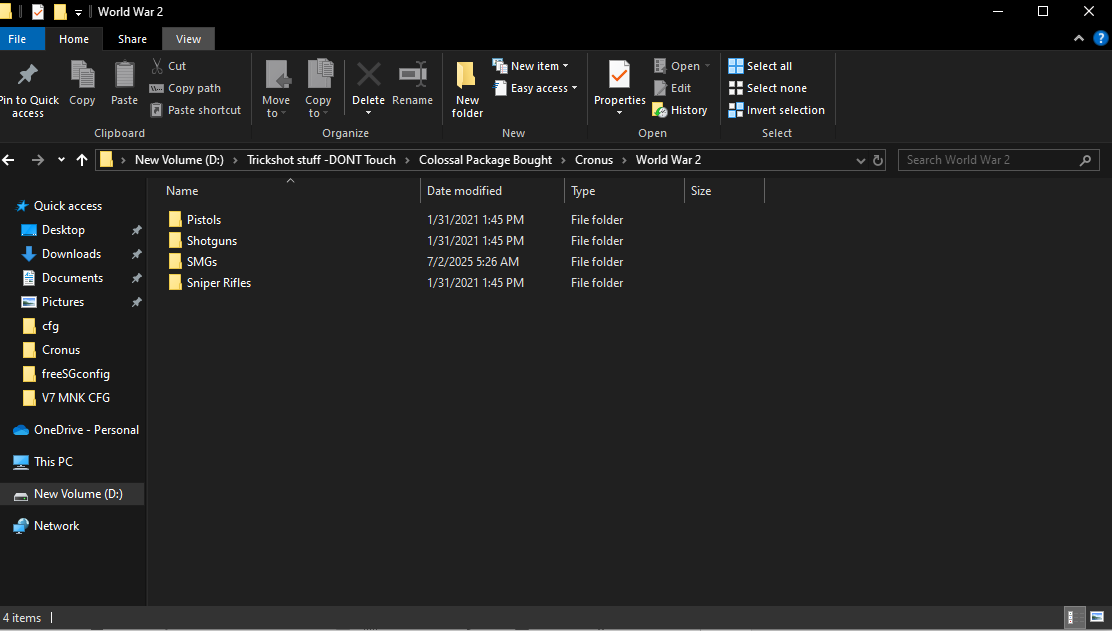Expand the address bar history dropdown
This screenshot has height=631, width=1112.
(860, 160)
